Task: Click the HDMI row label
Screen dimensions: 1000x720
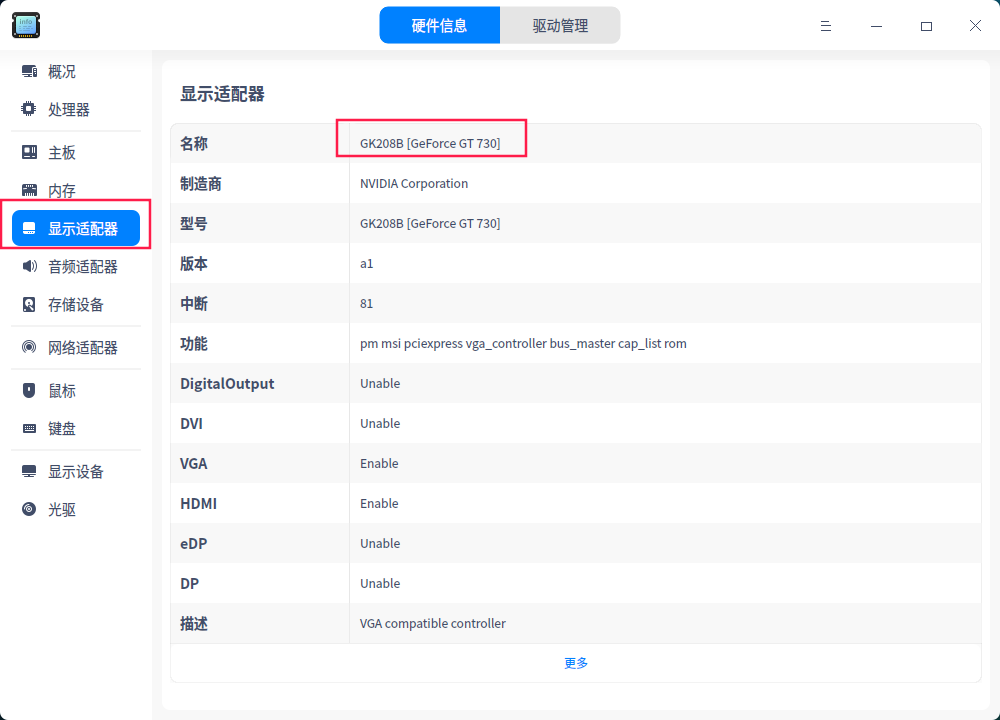Action: [198, 504]
